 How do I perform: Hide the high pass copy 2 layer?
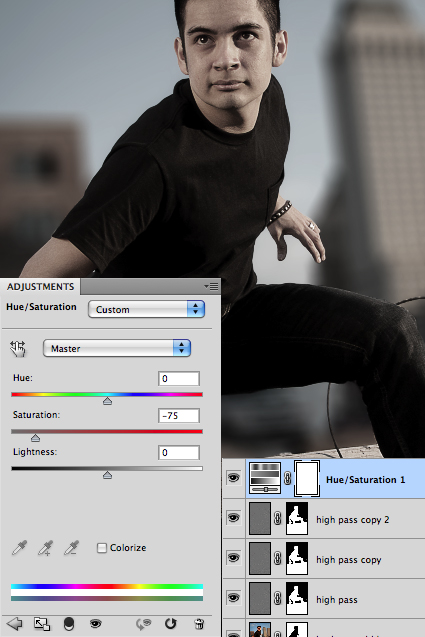tap(233, 518)
